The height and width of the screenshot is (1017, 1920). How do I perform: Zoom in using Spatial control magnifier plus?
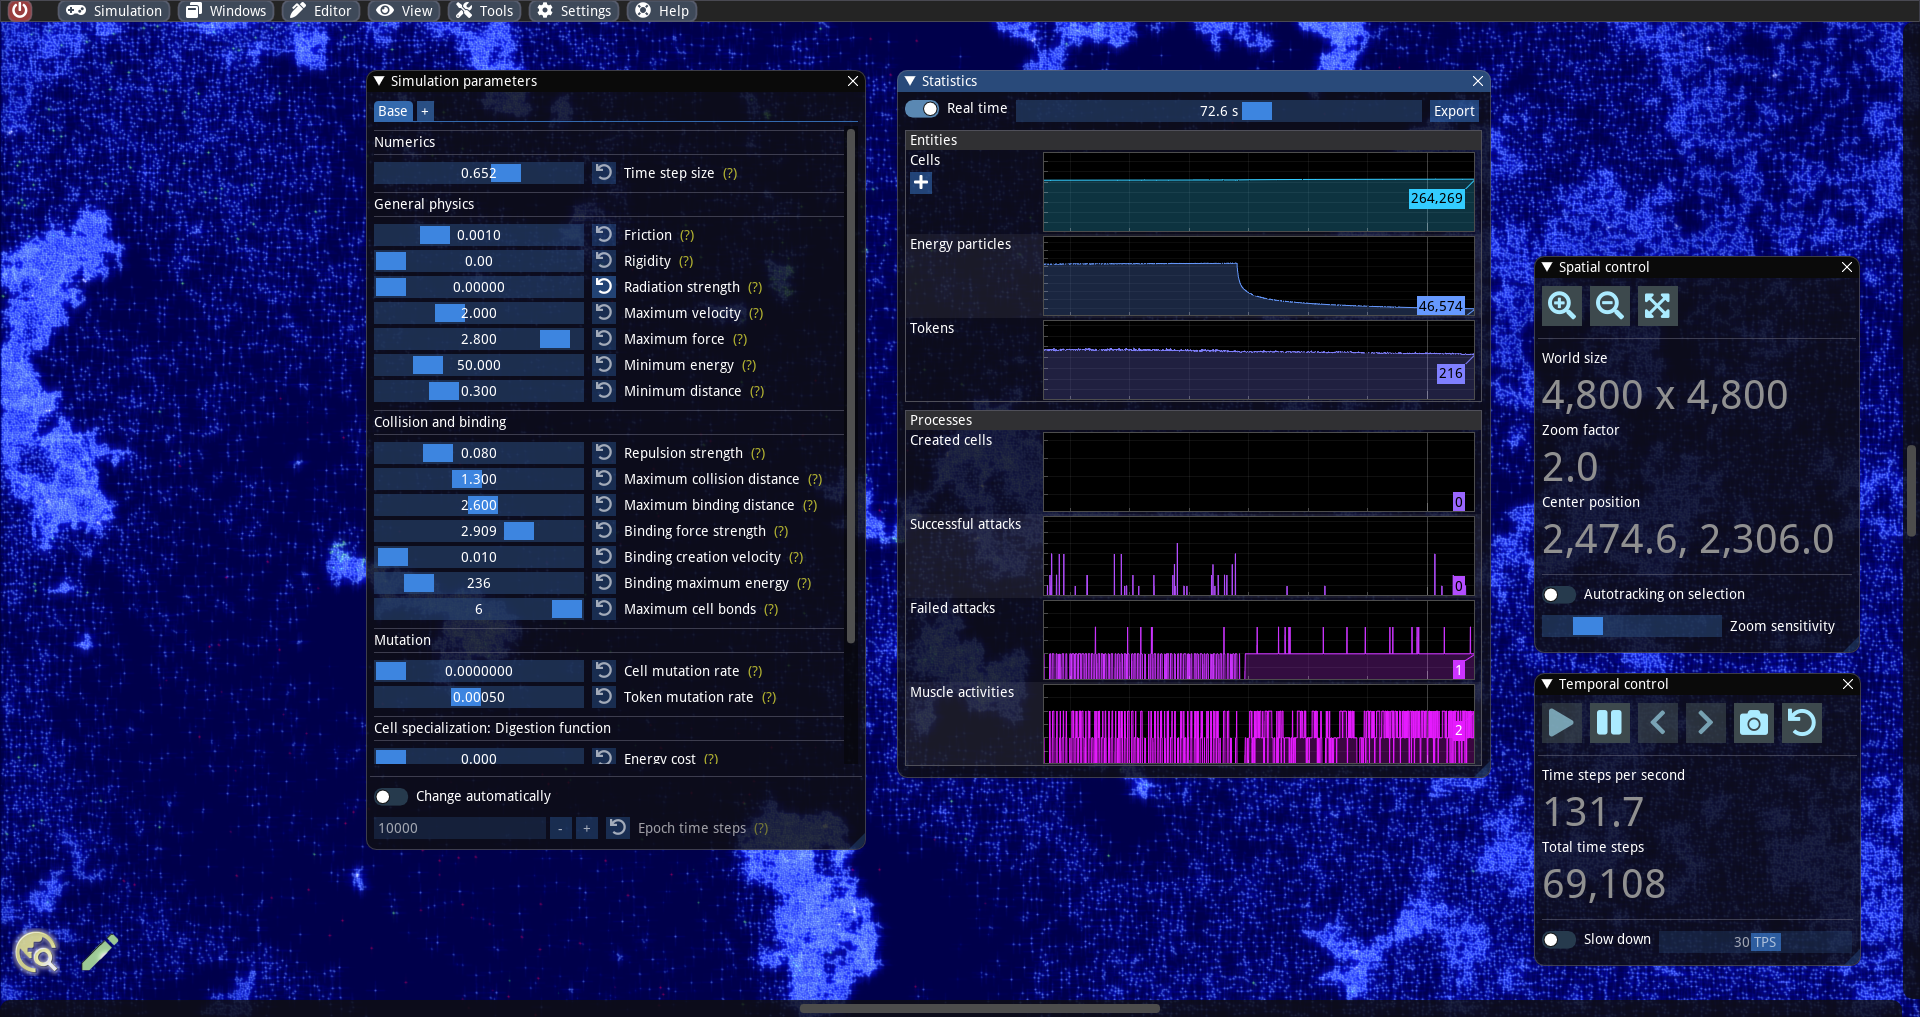pos(1562,305)
